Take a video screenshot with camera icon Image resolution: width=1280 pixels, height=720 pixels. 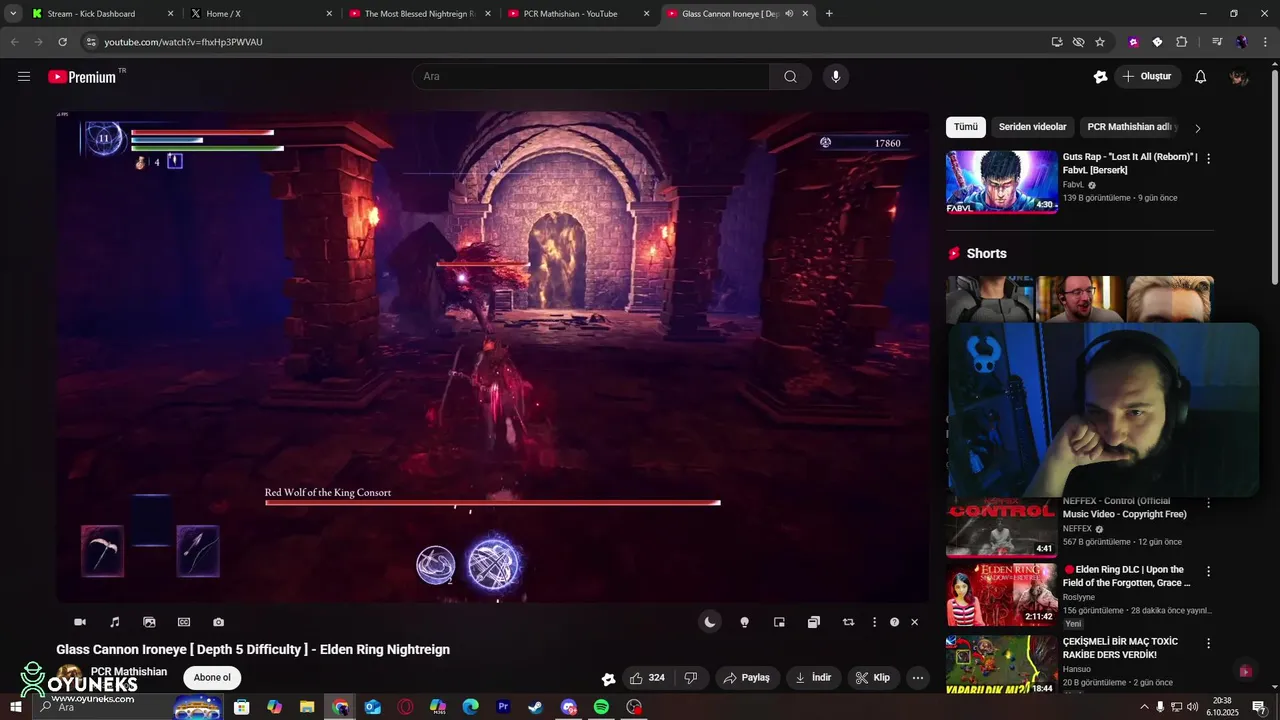pyautogui.click(x=218, y=622)
